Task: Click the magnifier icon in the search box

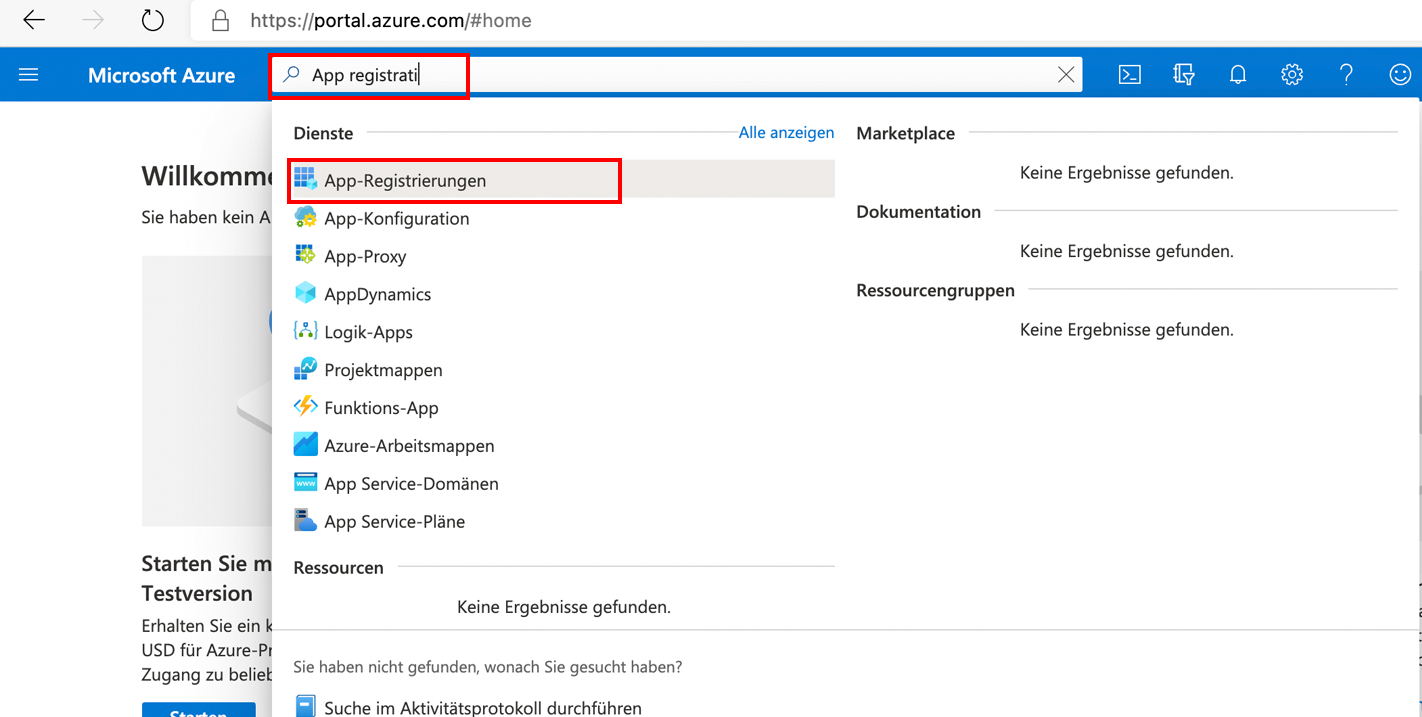Action: coord(292,75)
